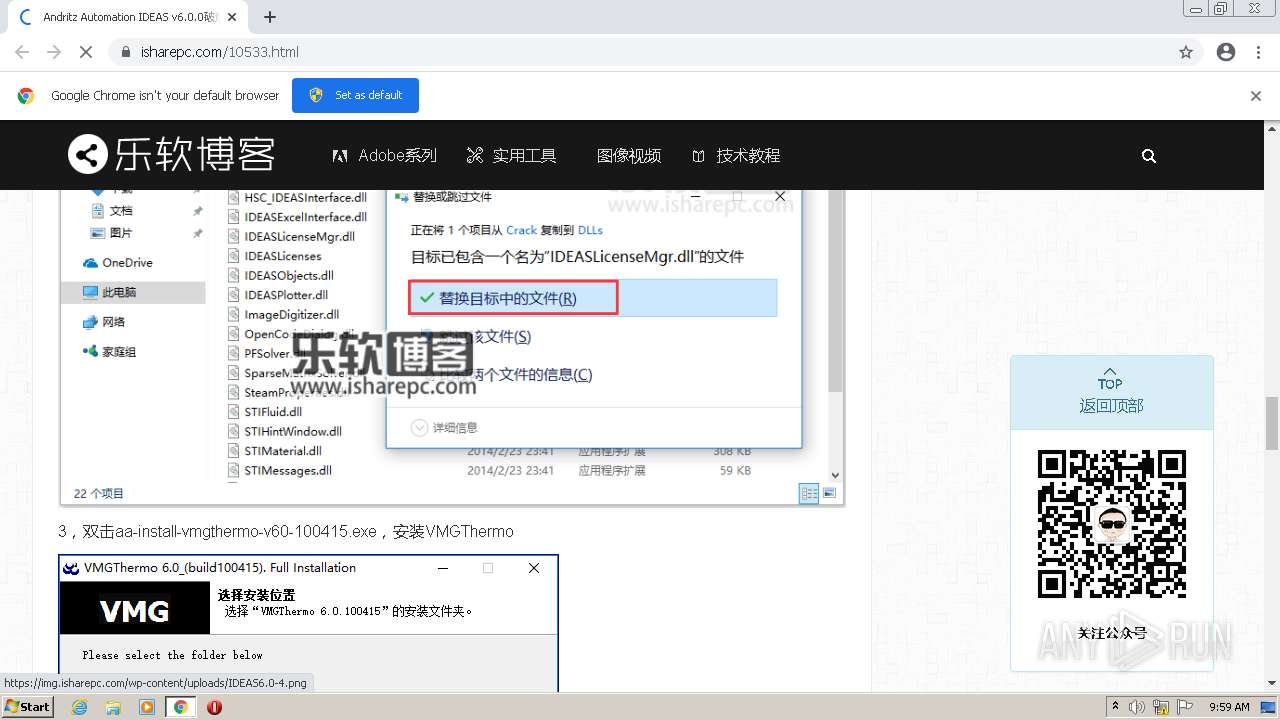
Task: Click the address bar URL
Action: tap(220, 52)
